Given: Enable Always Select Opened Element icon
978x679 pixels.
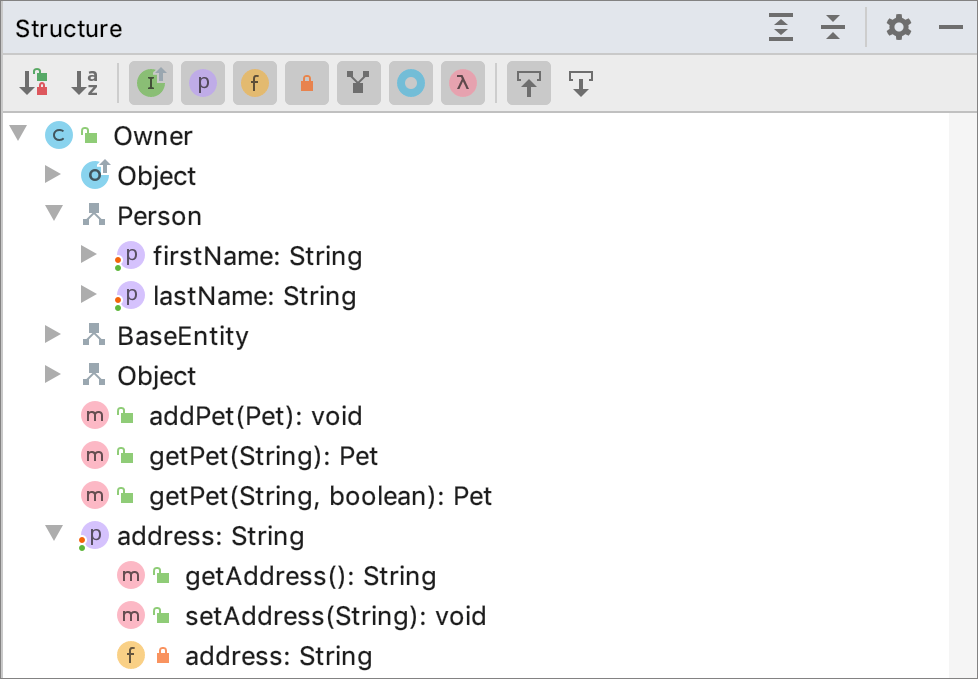Looking at the screenshot, I should 580,83.
